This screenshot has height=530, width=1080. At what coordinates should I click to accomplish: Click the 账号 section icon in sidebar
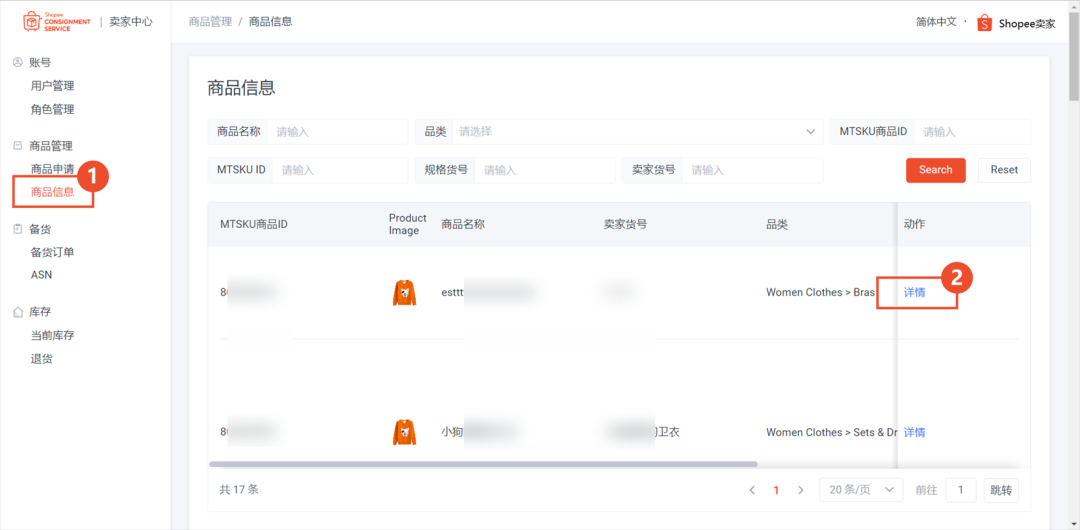pos(18,62)
